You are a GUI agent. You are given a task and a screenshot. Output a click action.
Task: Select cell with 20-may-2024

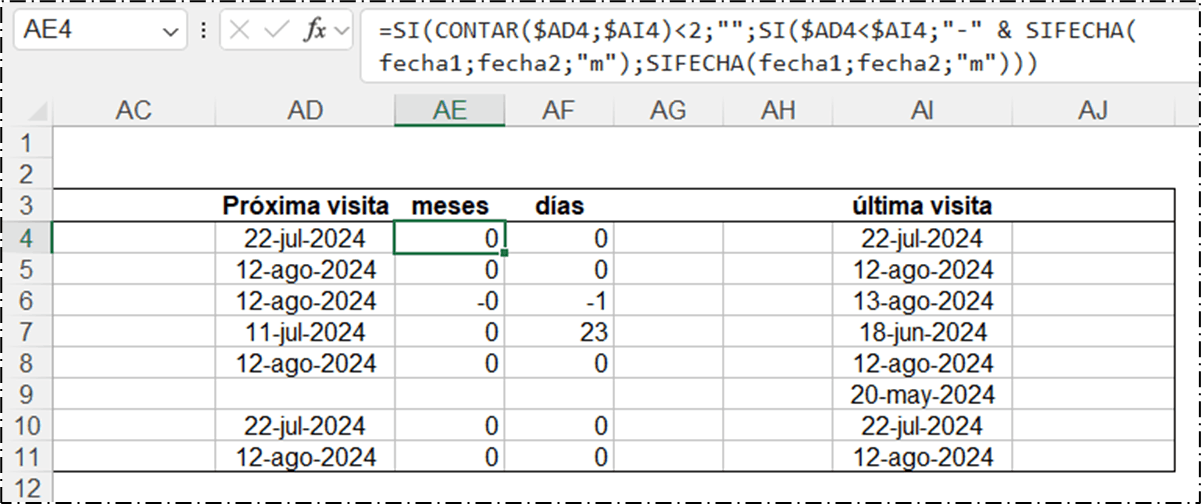(922, 394)
